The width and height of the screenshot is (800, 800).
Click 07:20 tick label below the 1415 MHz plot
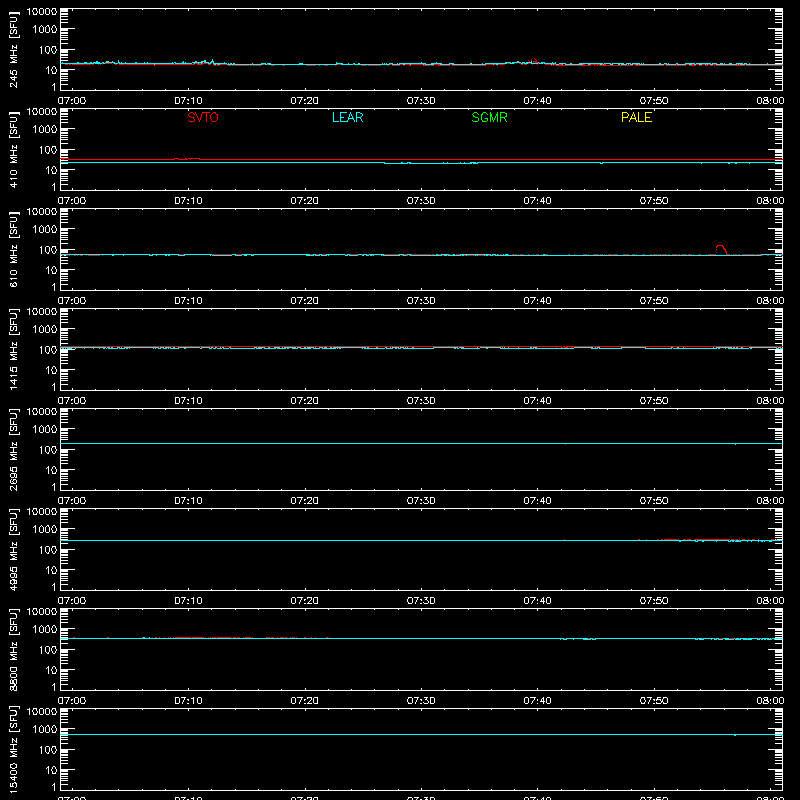[305, 401]
